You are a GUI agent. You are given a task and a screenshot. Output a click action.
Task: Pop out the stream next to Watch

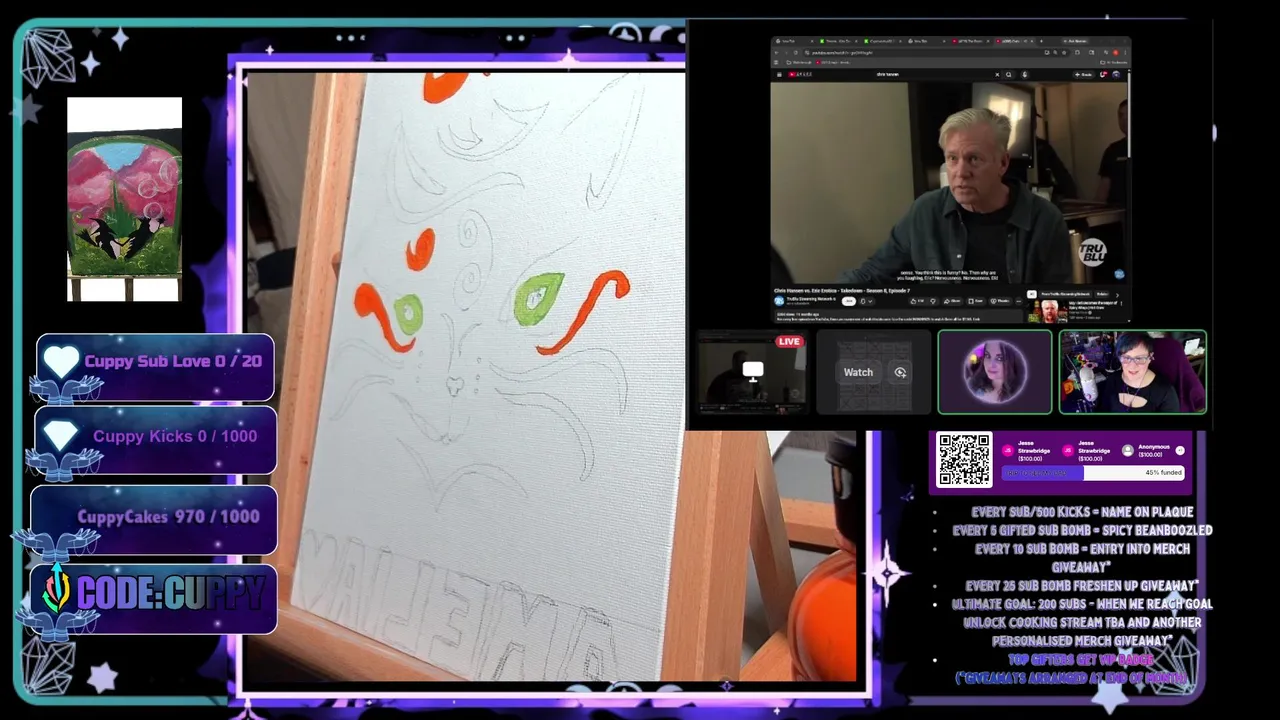point(900,372)
